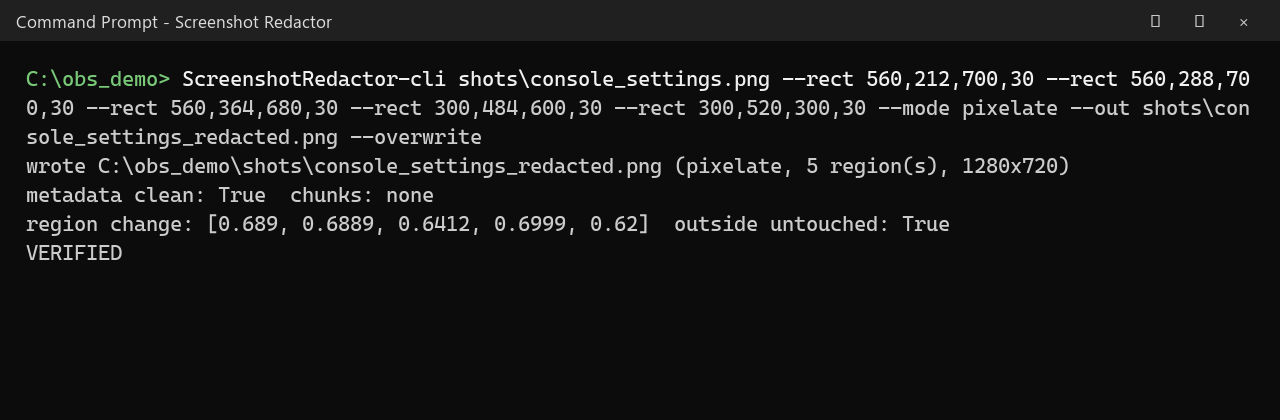Viewport: 1280px width, 420px height.
Task: Click the Command Prompt - Screenshot Redactor title
Action: point(174,21)
